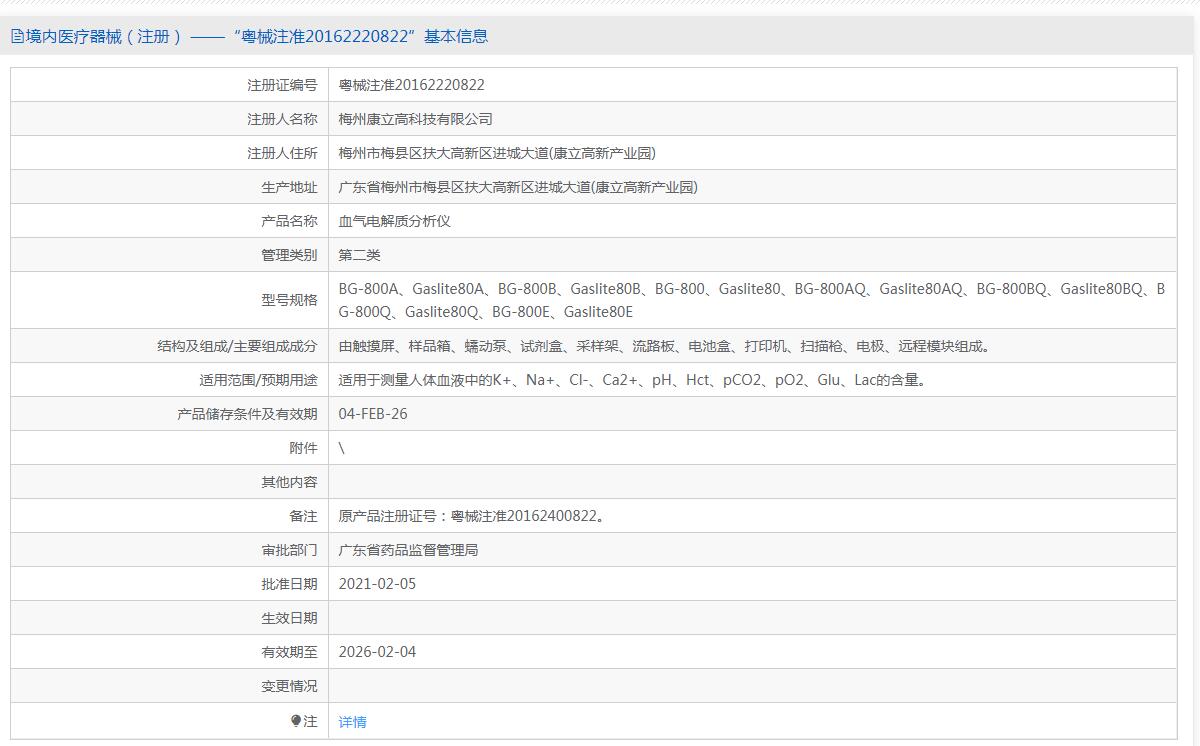The image size is (1200, 746).
Task: Select the structure composition text with 触摸屏
Action: click(664, 346)
